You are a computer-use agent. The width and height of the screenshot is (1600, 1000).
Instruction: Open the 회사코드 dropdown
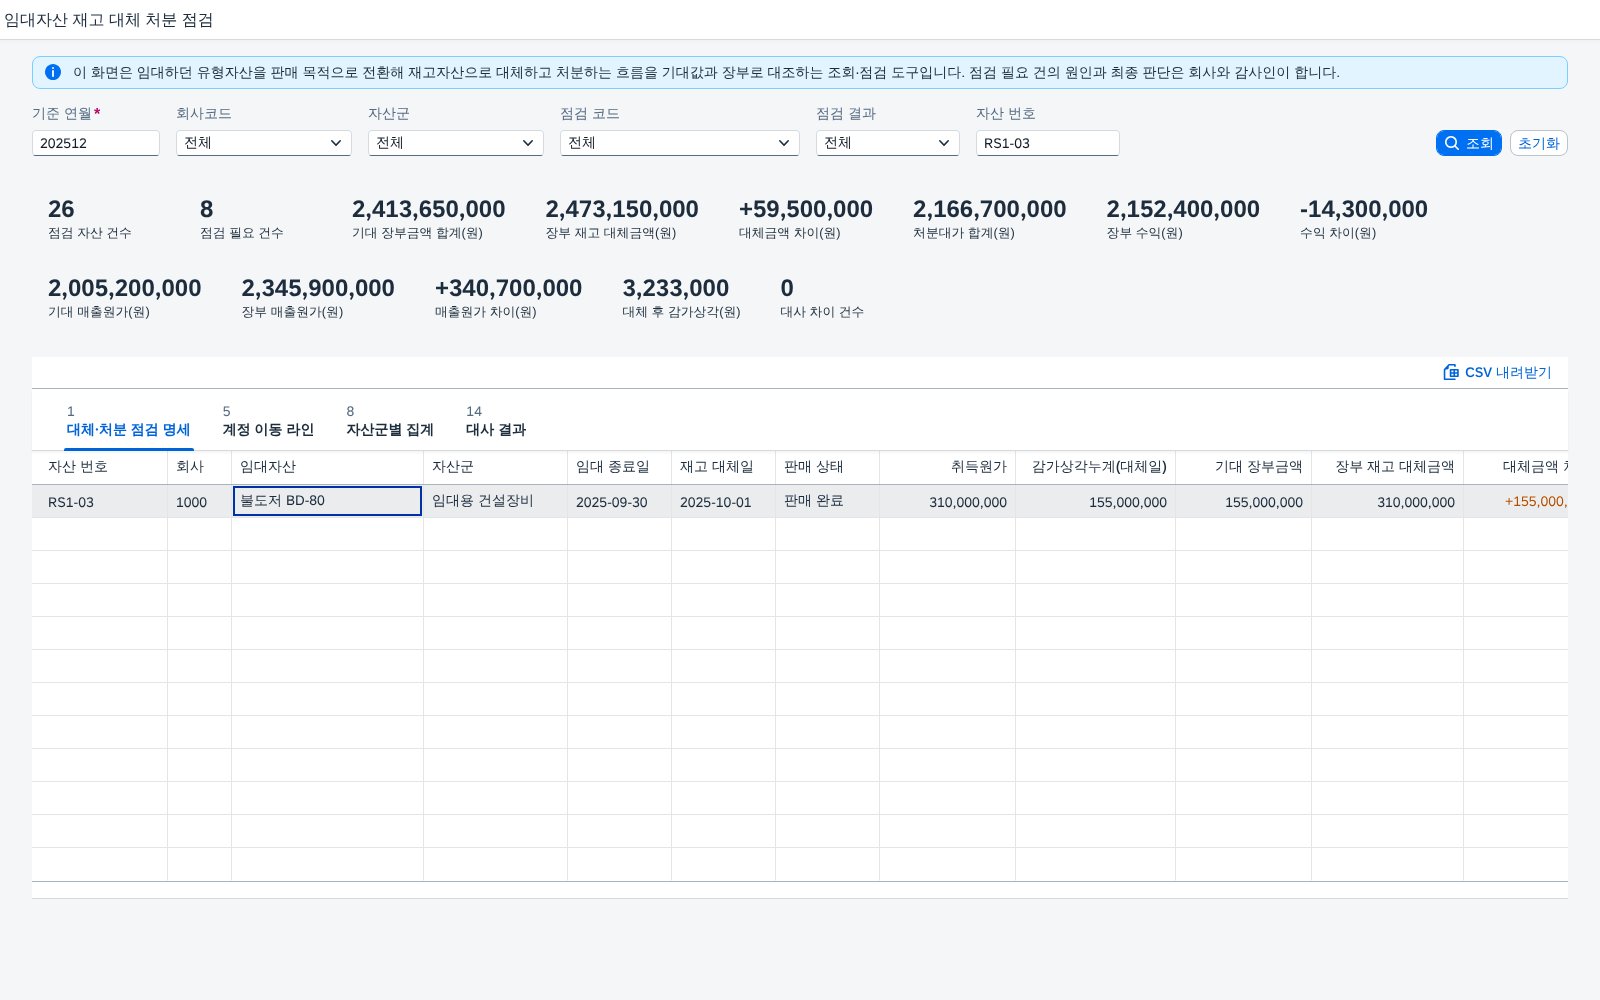tap(264, 143)
